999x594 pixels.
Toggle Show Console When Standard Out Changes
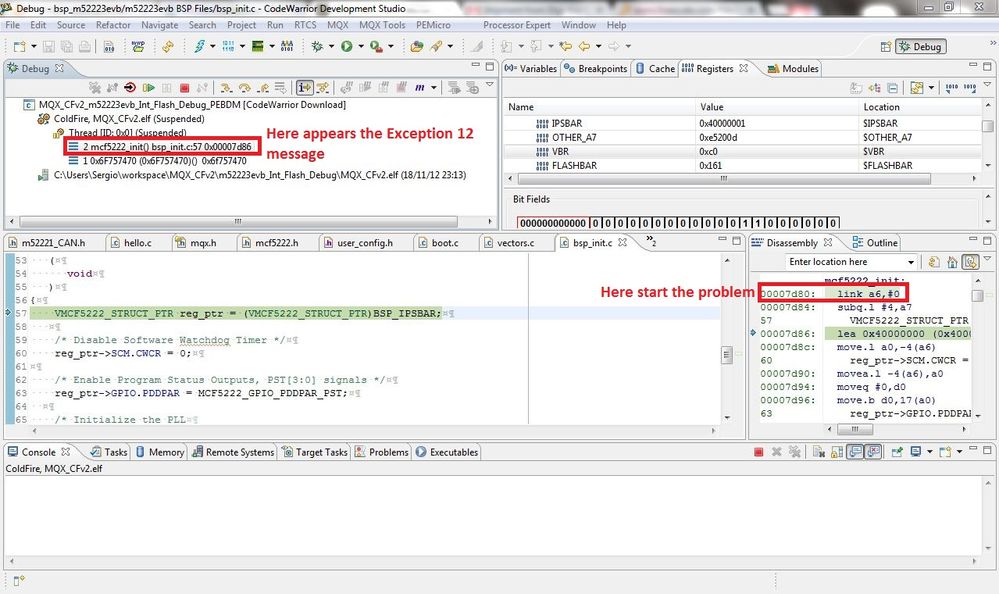(x=855, y=452)
